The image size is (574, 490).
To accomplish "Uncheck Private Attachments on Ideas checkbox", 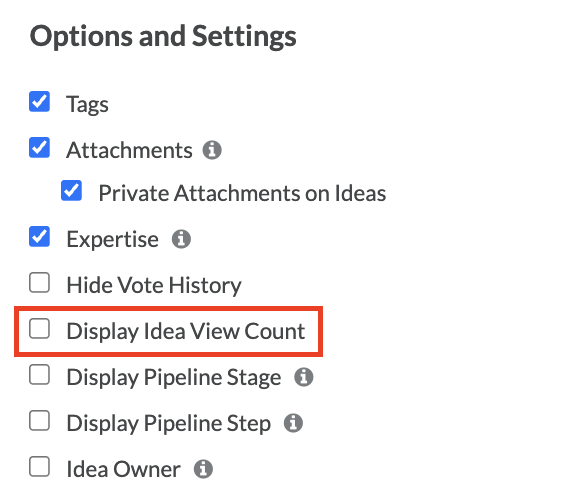I will 71,190.
